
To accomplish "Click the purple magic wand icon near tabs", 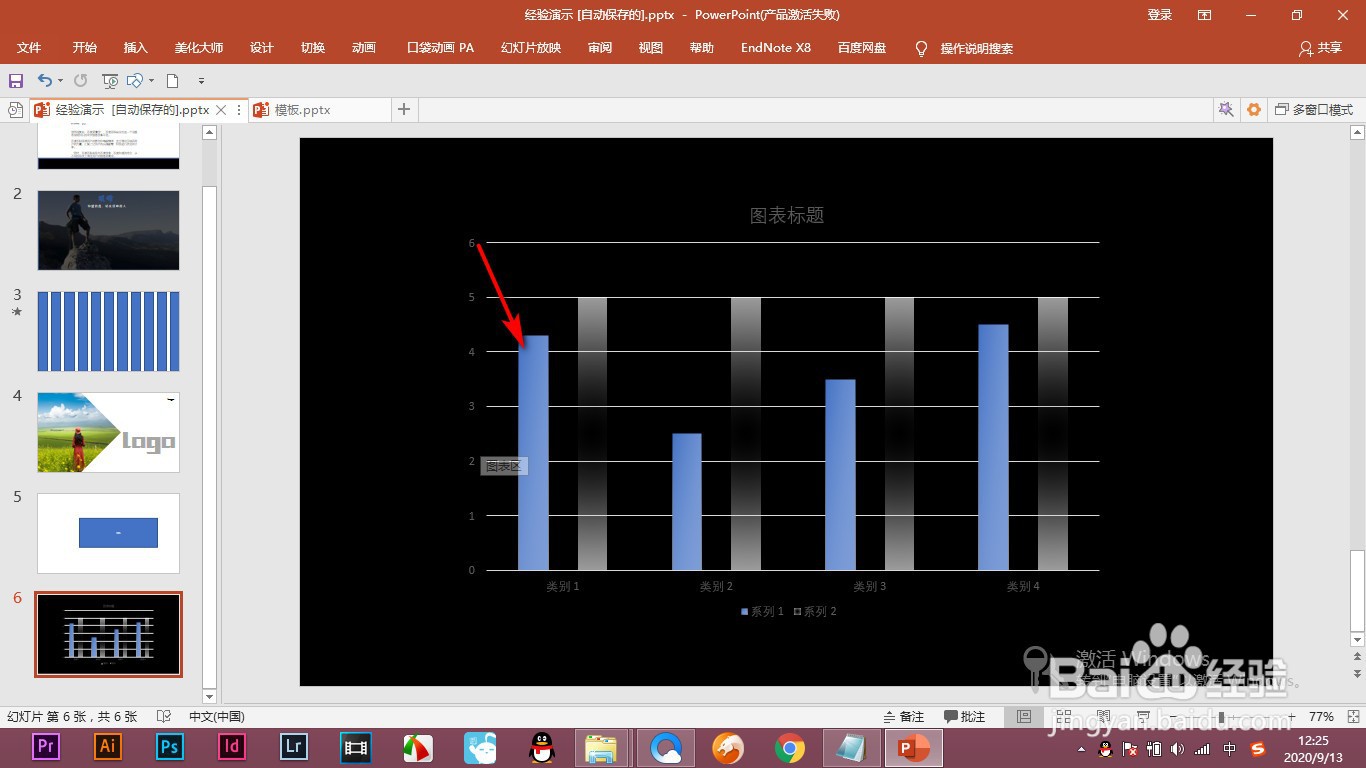I will tap(1225, 110).
